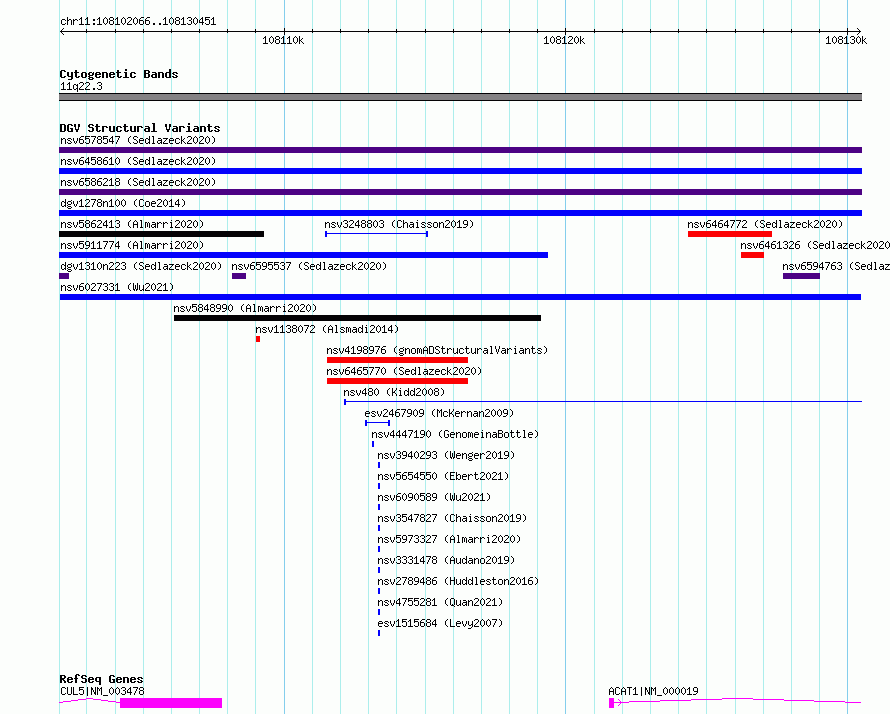Open dgv1278n100 (Coe2014) variant label

point(123,203)
